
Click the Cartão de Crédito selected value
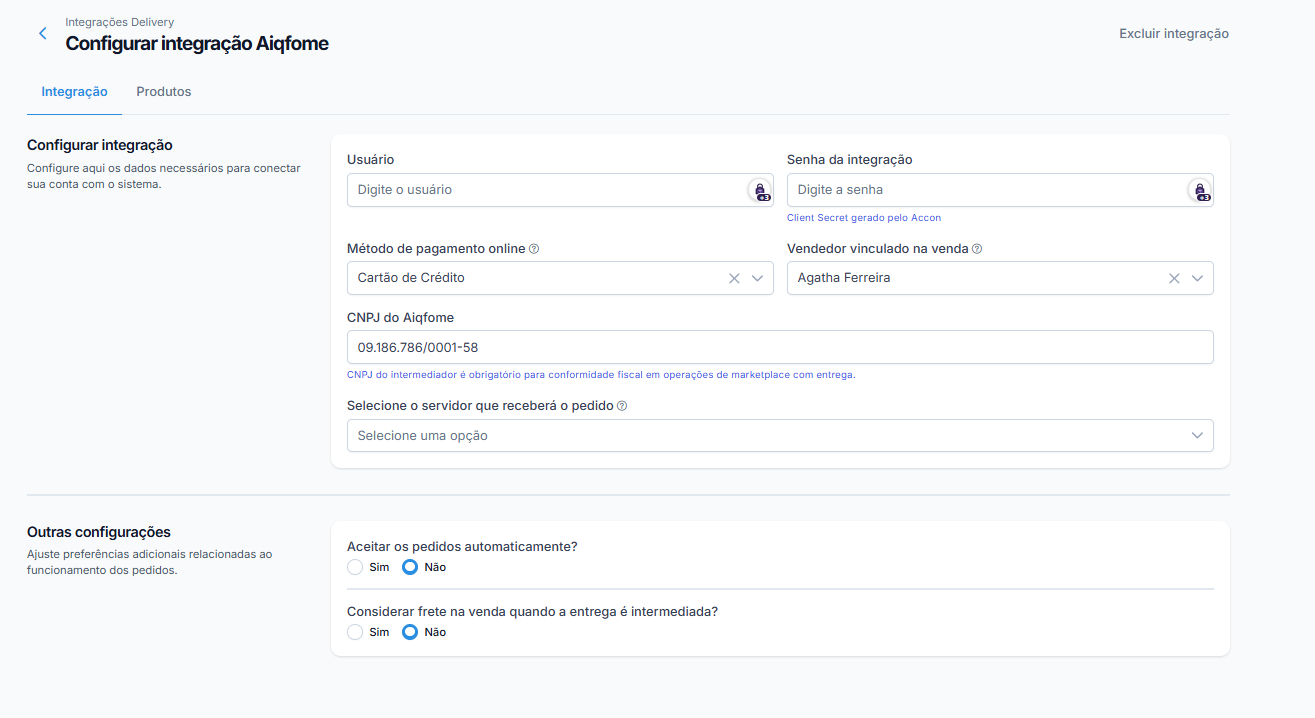(411, 278)
